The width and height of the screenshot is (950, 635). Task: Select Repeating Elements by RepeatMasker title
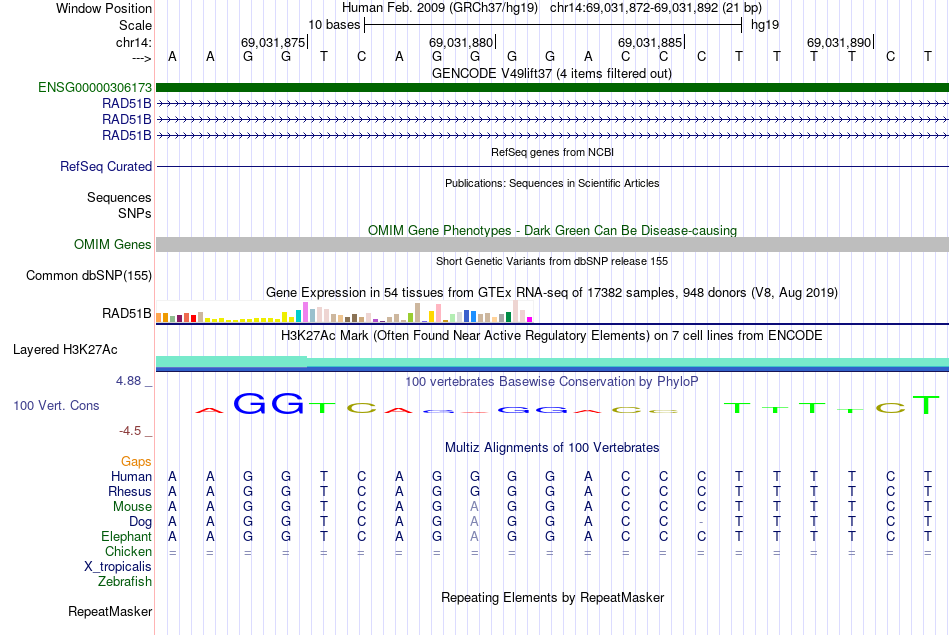552,597
